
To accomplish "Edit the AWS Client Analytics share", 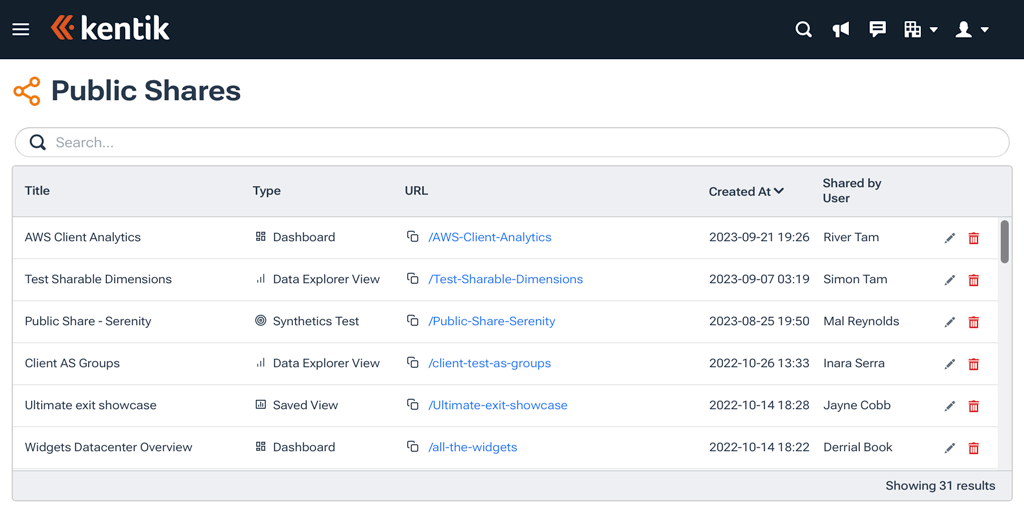I will click(x=950, y=238).
